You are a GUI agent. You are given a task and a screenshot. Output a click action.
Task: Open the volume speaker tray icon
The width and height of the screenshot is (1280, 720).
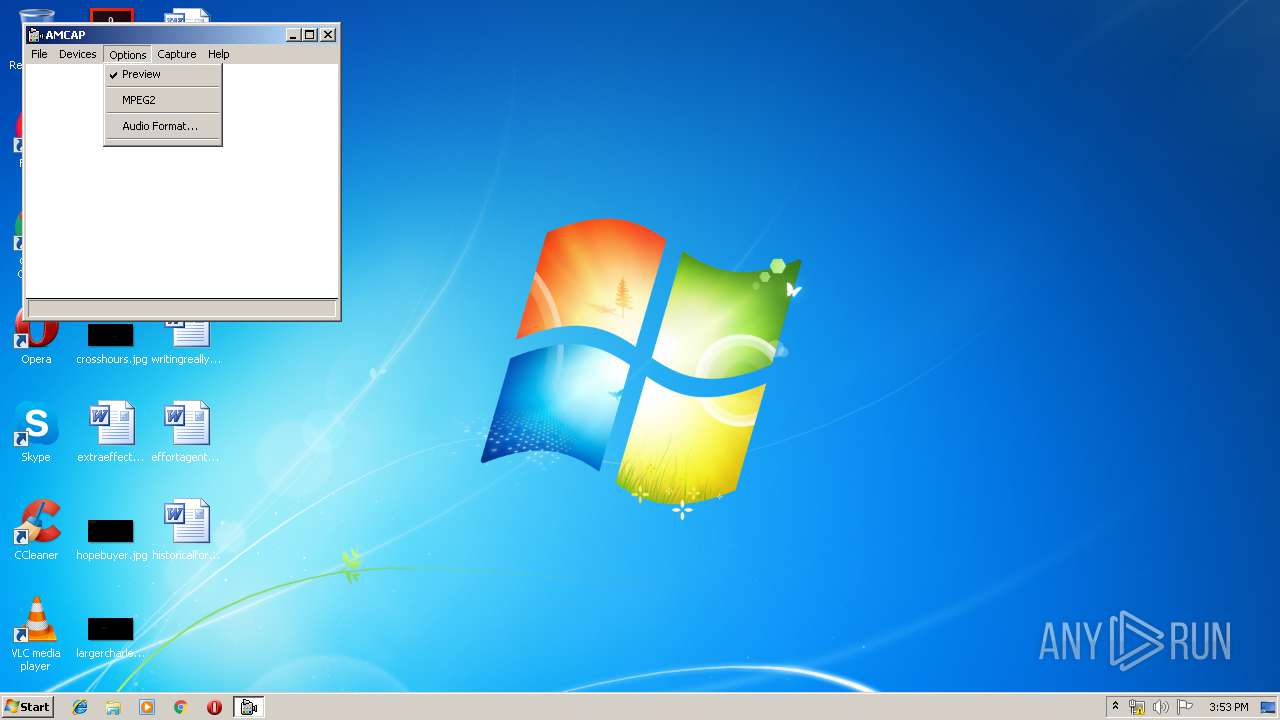[1161, 707]
